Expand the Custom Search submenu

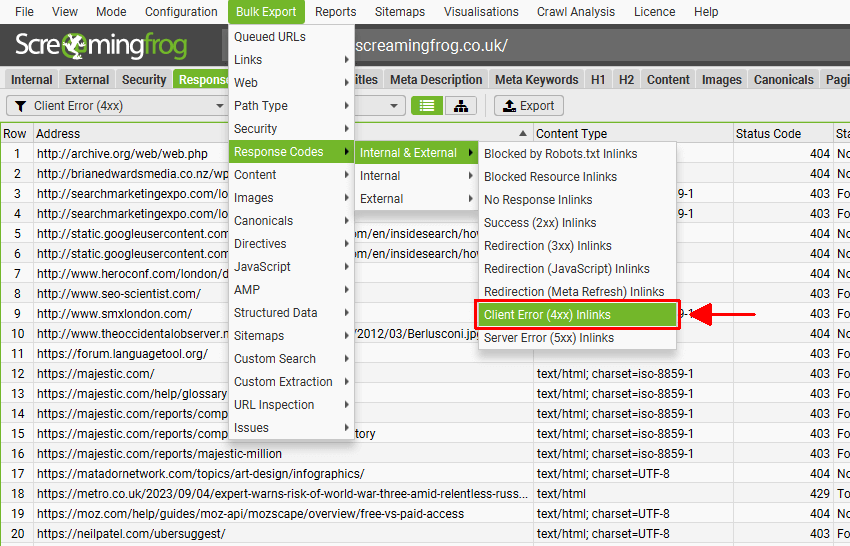tap(292, 358)
